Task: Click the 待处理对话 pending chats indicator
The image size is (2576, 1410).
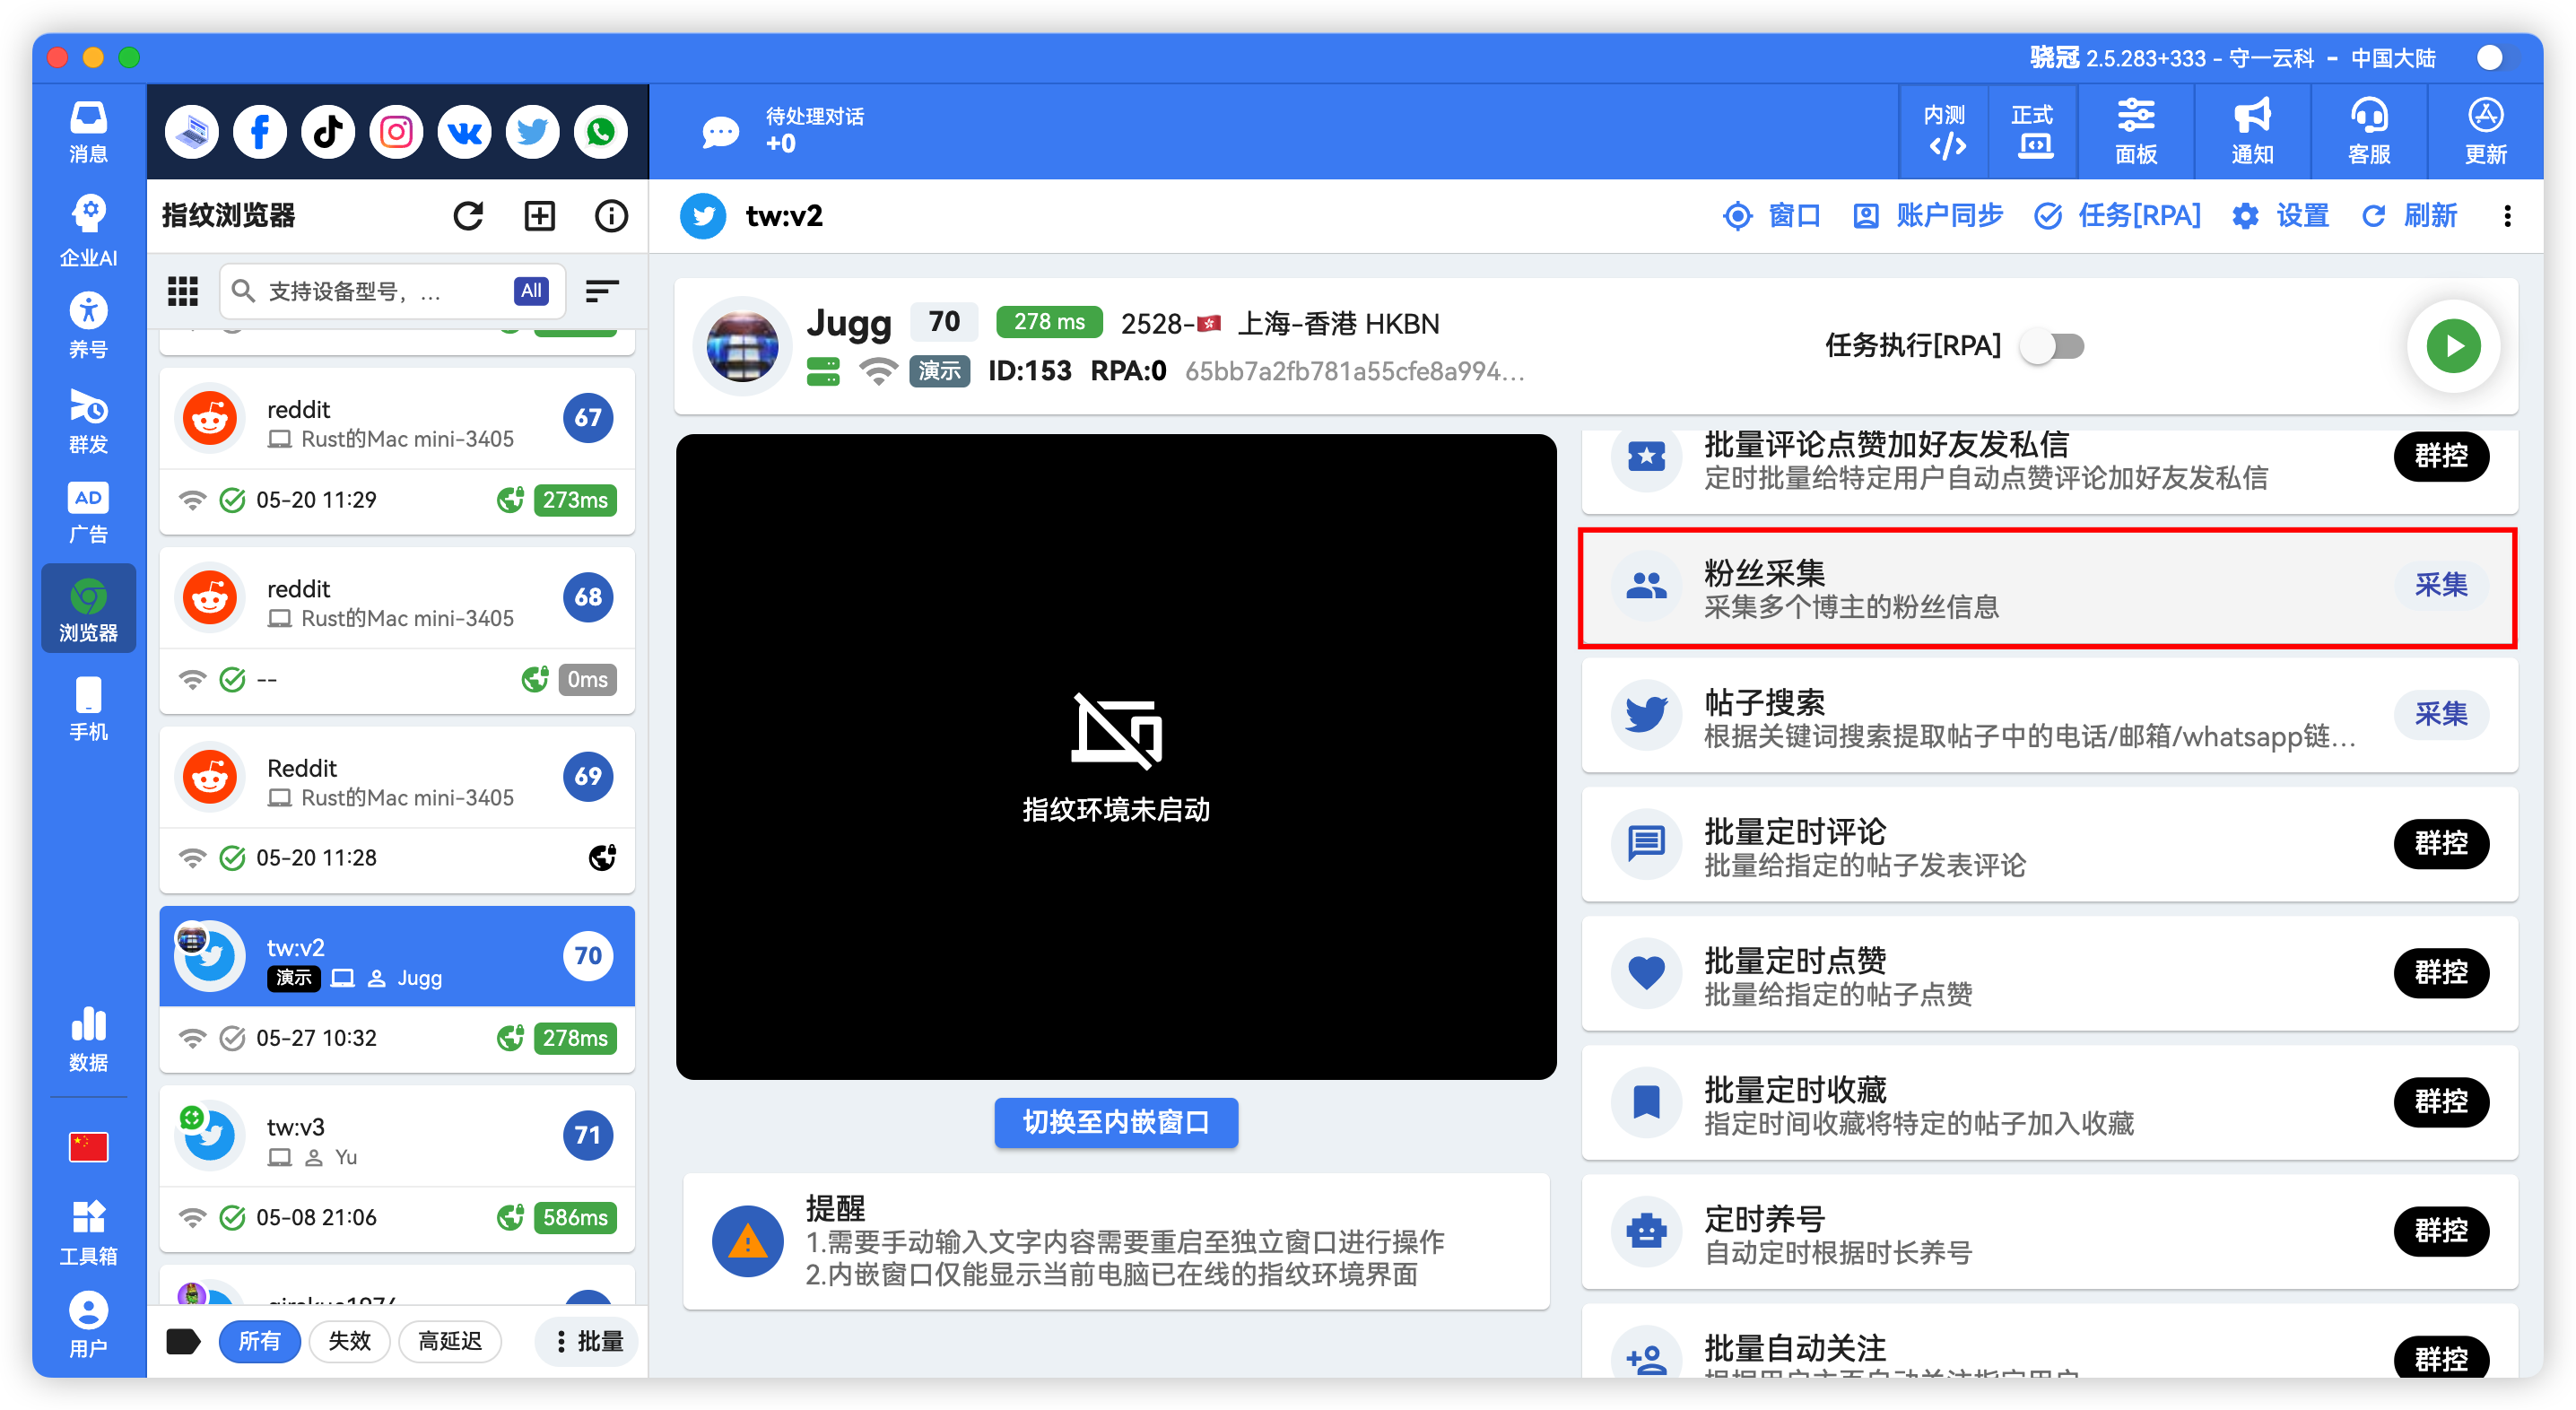Action: 783,131
